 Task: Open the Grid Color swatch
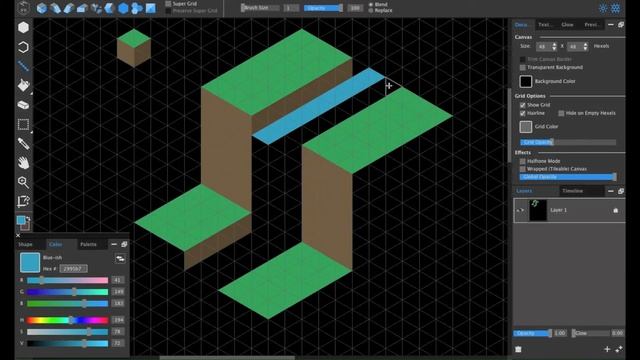[x=526, y=127]
